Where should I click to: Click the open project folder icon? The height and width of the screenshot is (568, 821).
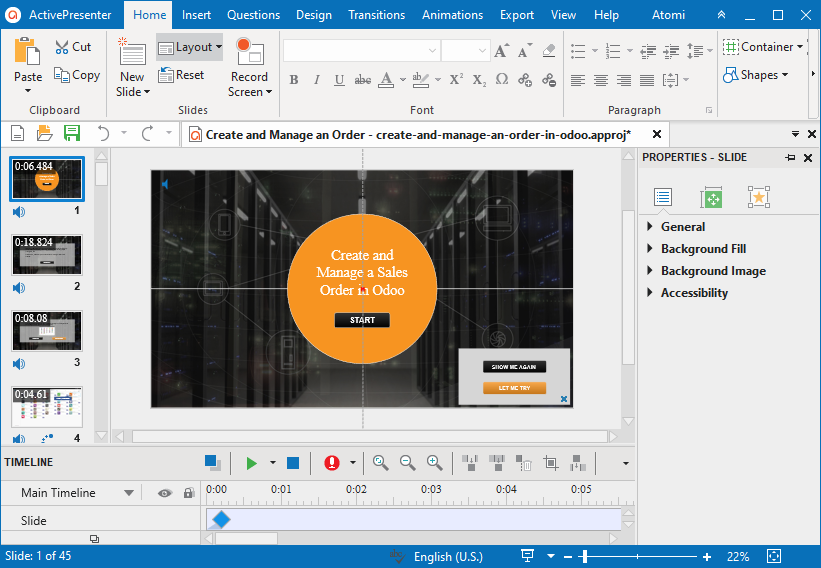[x=45, y=133]
